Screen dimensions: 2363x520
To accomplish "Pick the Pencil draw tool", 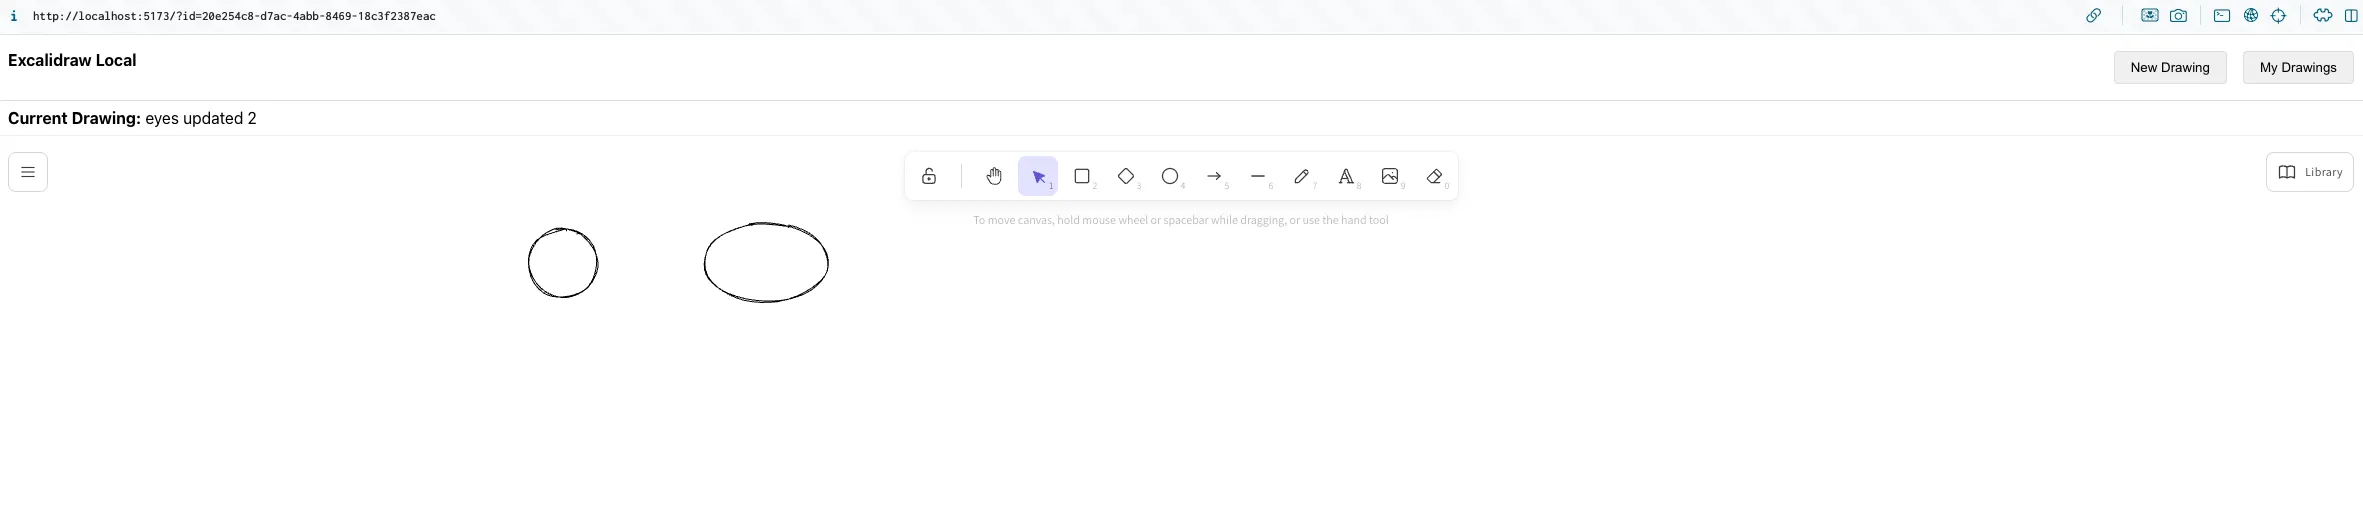I will [1301, 176].
